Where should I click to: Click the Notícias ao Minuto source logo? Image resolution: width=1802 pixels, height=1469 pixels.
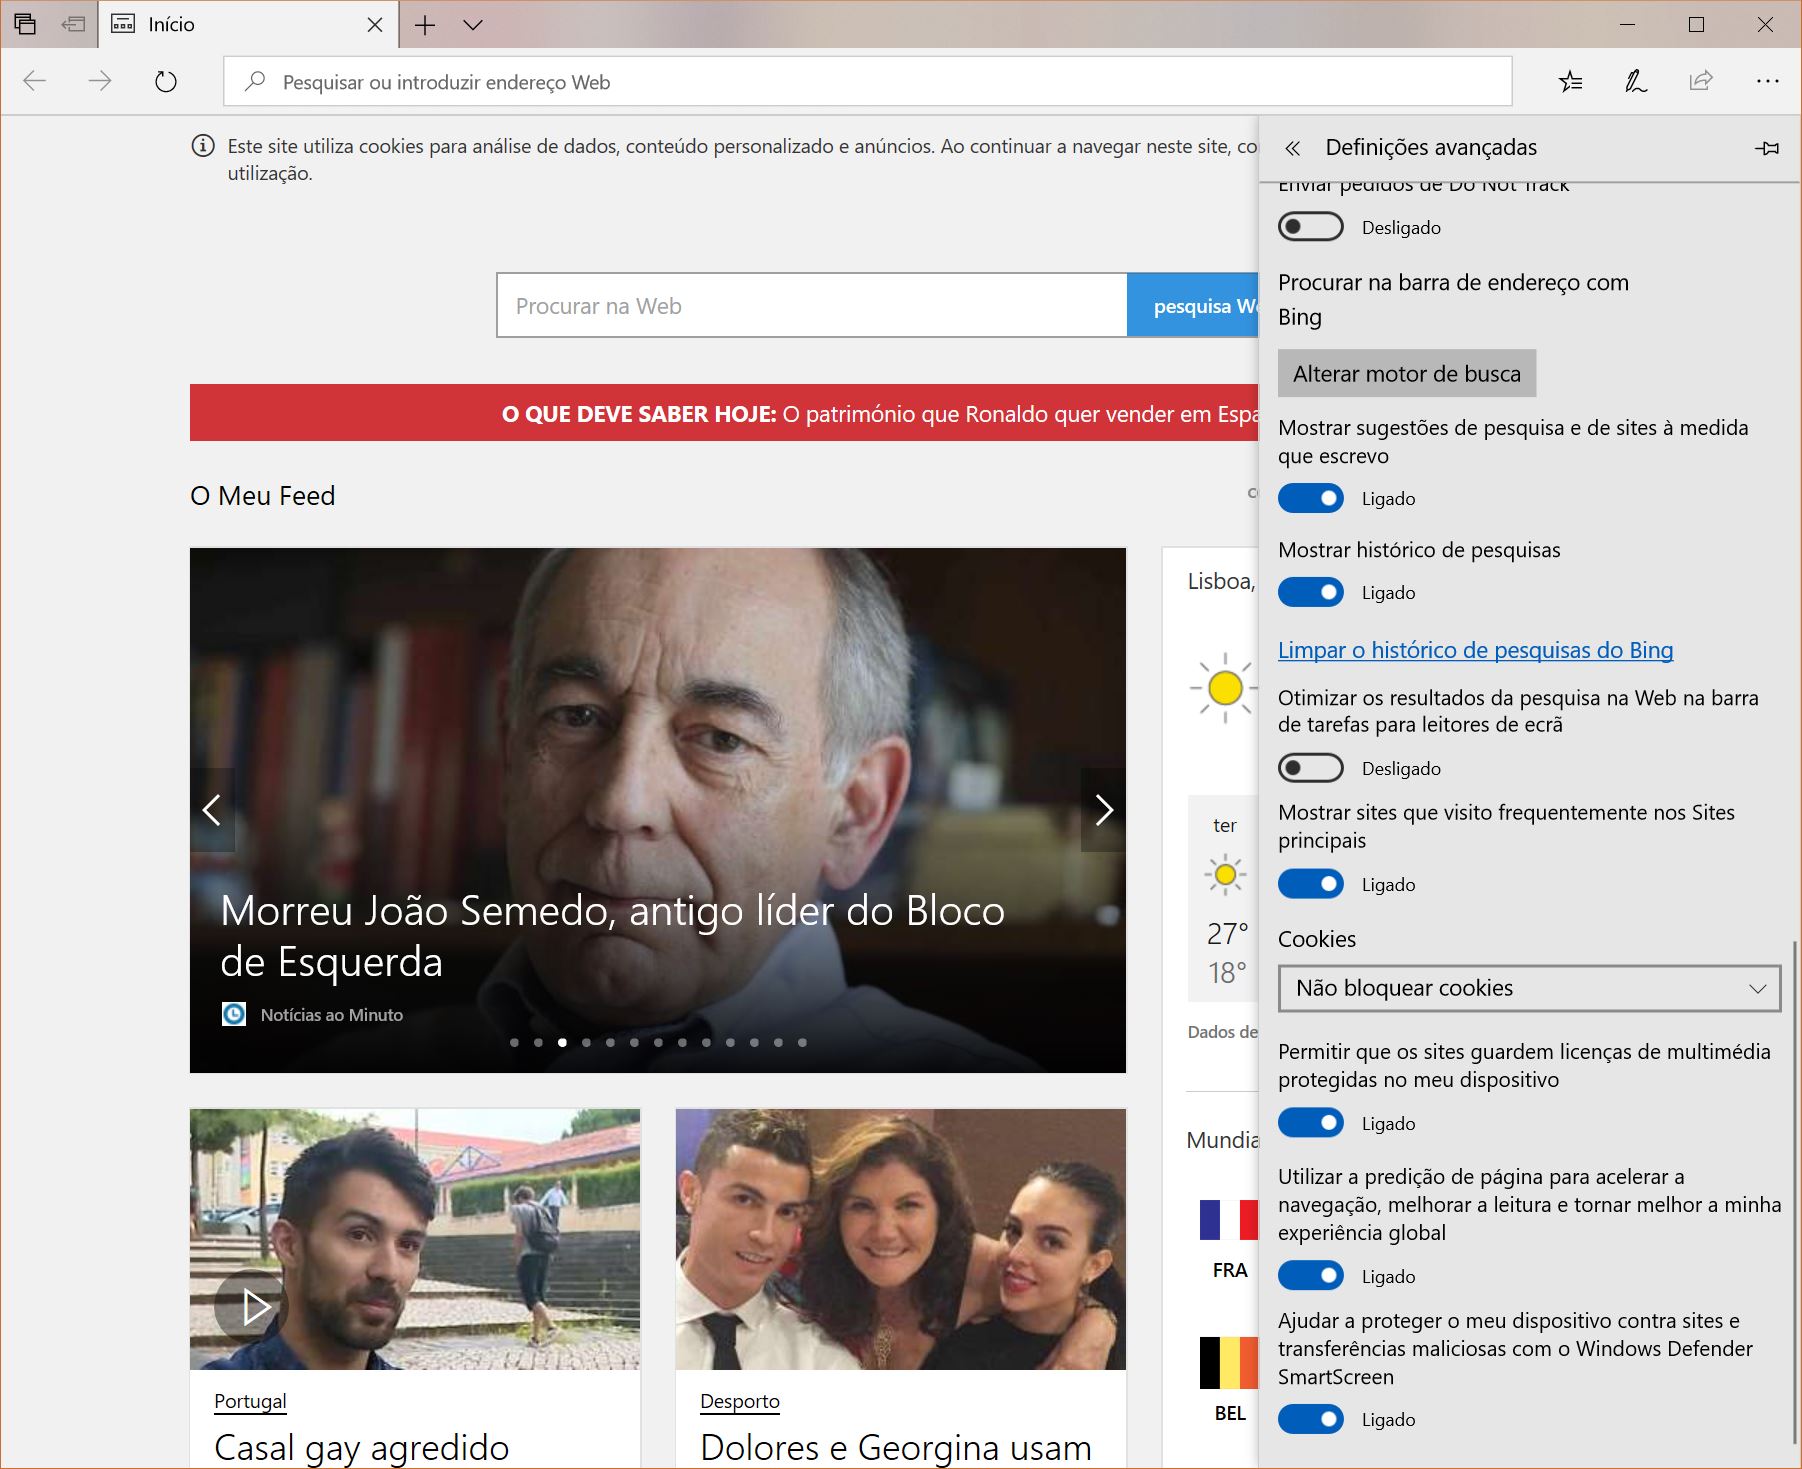233,1014
